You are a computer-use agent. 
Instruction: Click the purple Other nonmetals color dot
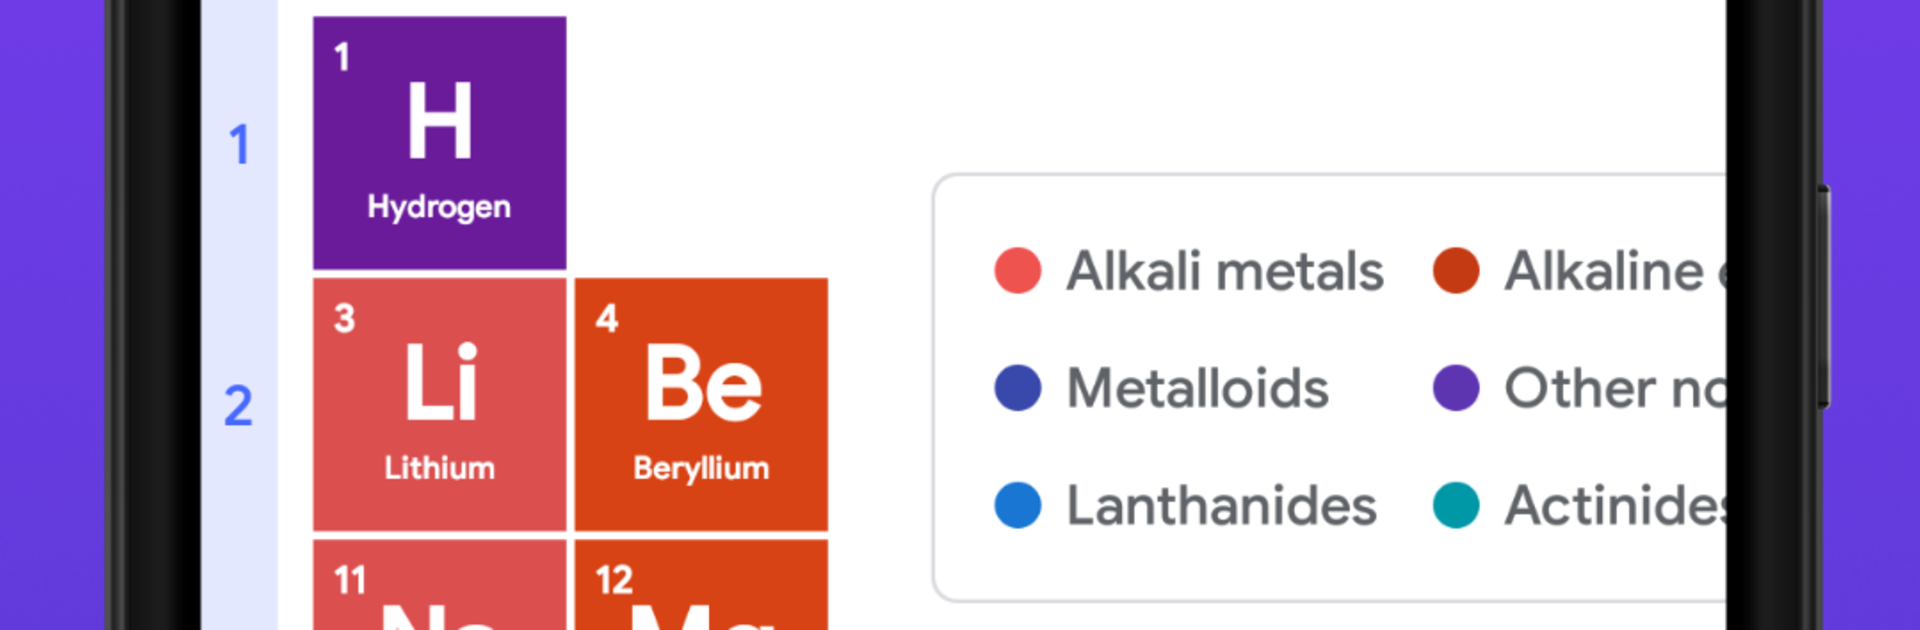tap(1456, 388)
